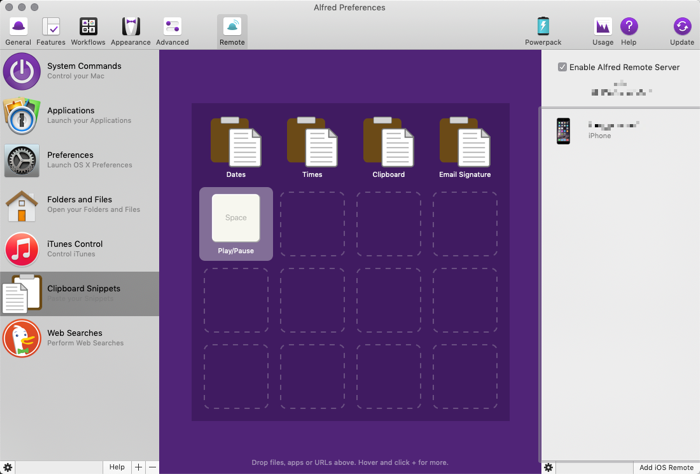Click the Folders and Files house icon
This screenshot has height=474, width=700.
21,206
